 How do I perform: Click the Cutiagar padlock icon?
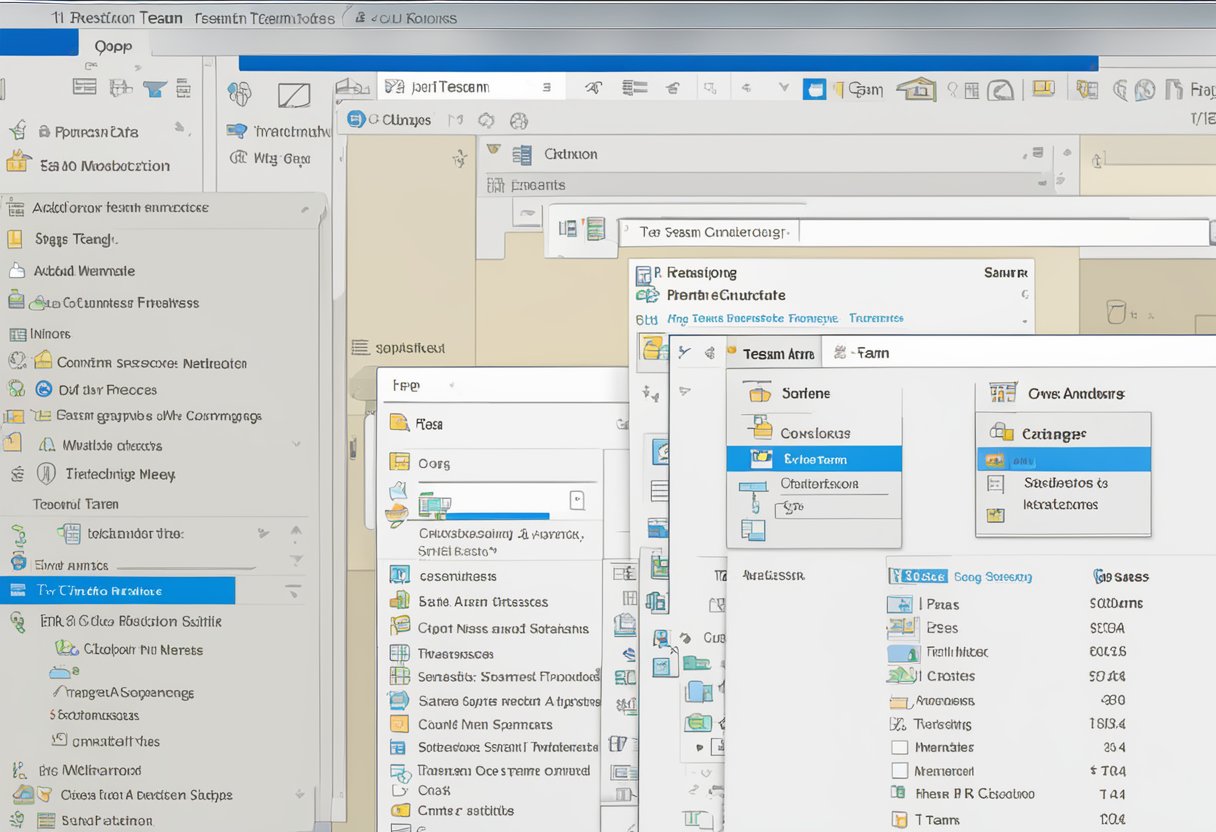coord(1000,433)
